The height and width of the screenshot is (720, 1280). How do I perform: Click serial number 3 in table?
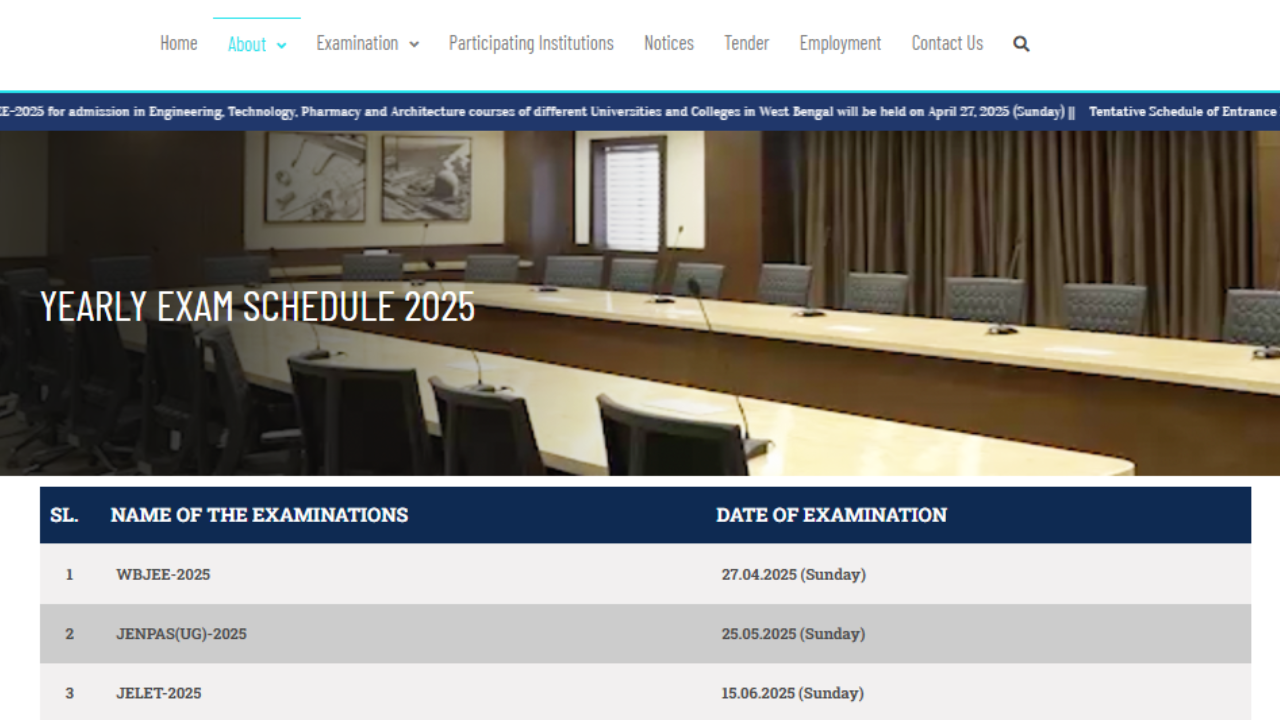[69, 693]
